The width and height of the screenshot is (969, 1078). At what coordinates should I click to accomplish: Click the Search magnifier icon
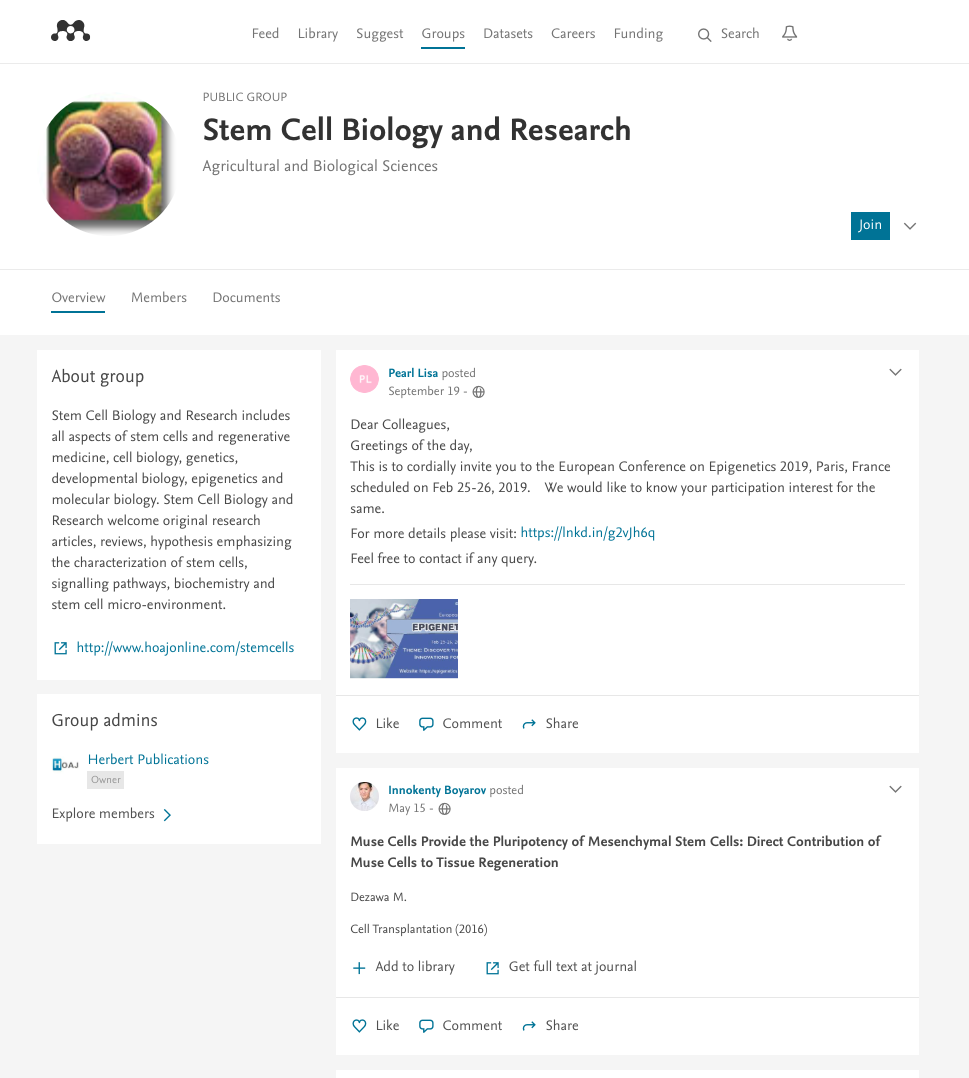tap(705, 35)
